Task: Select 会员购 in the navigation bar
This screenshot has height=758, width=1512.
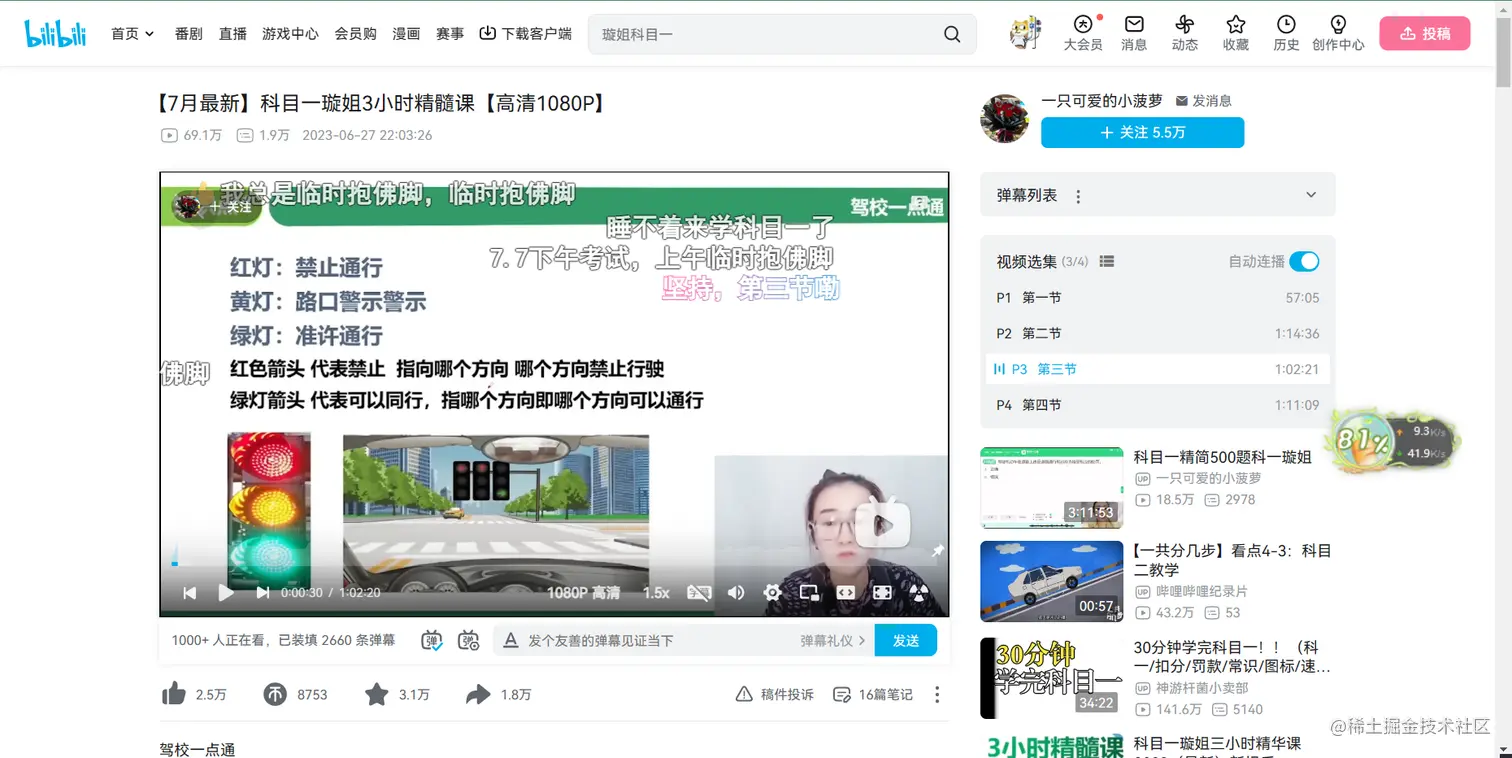Action: click(355, 34)
